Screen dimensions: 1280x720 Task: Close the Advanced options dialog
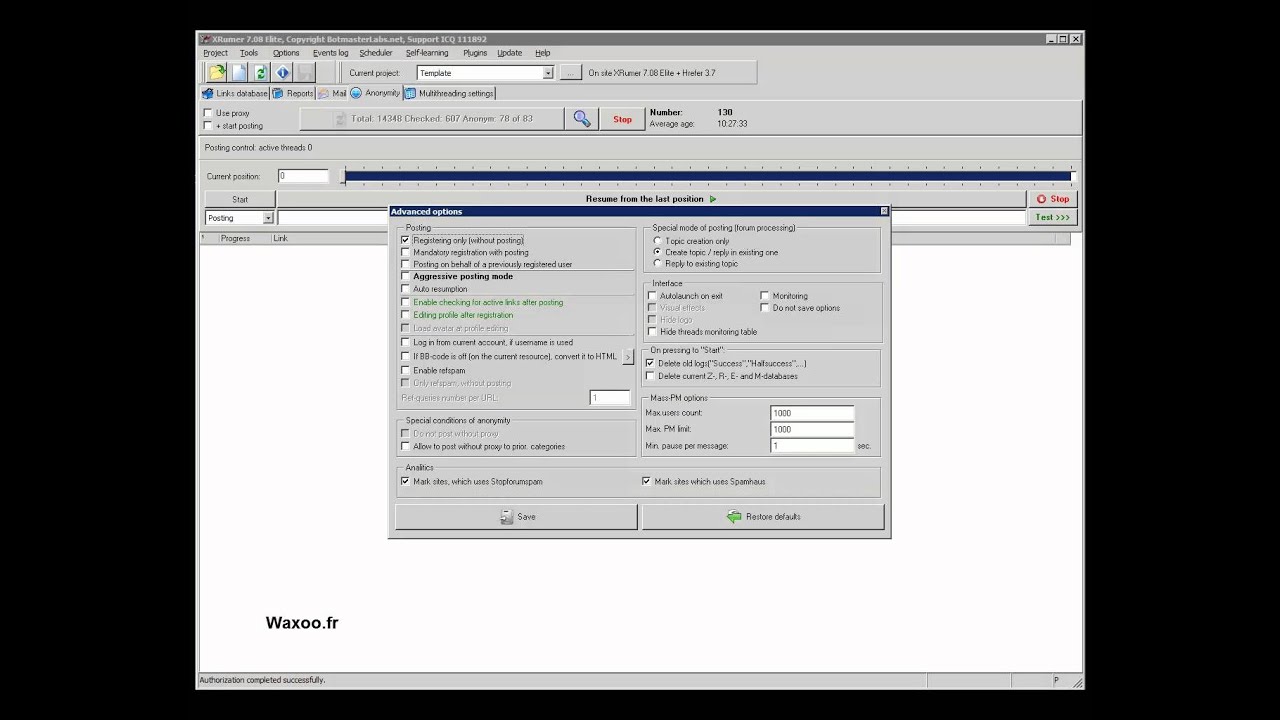coord(884,212)
